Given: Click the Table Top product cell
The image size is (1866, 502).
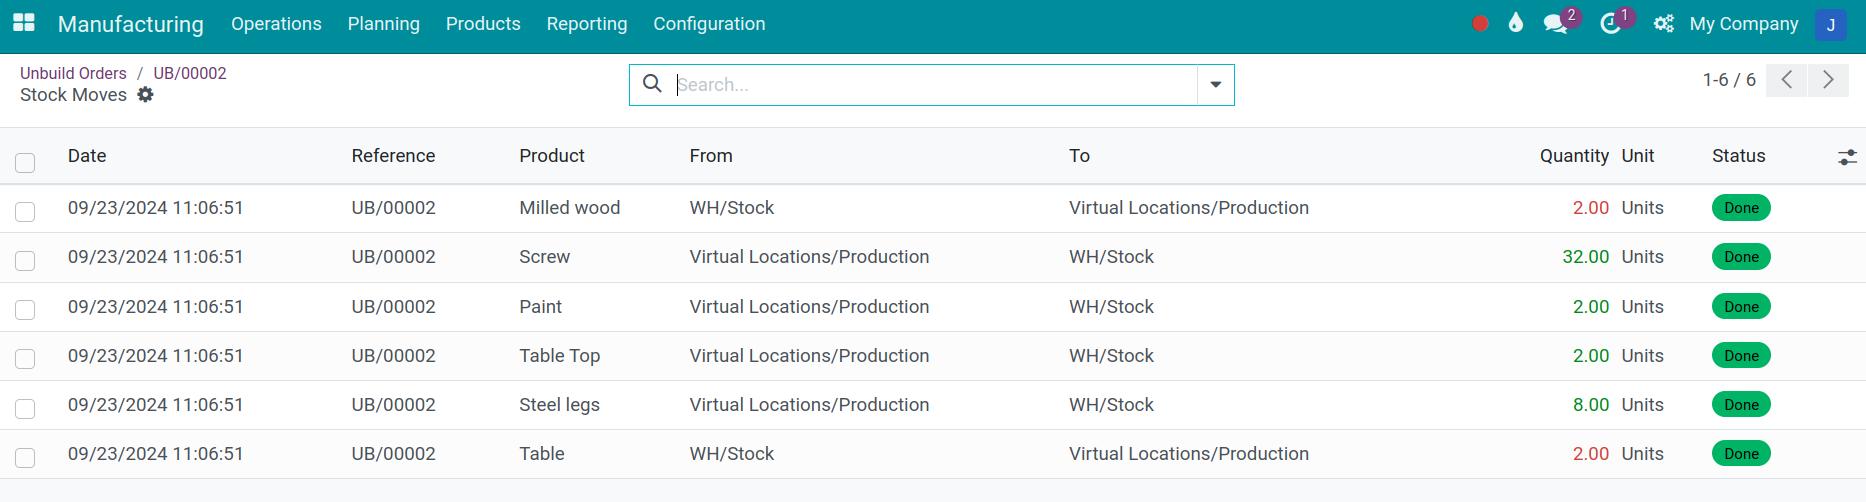Looking at the screenshot, I should [x=560, y=356].
